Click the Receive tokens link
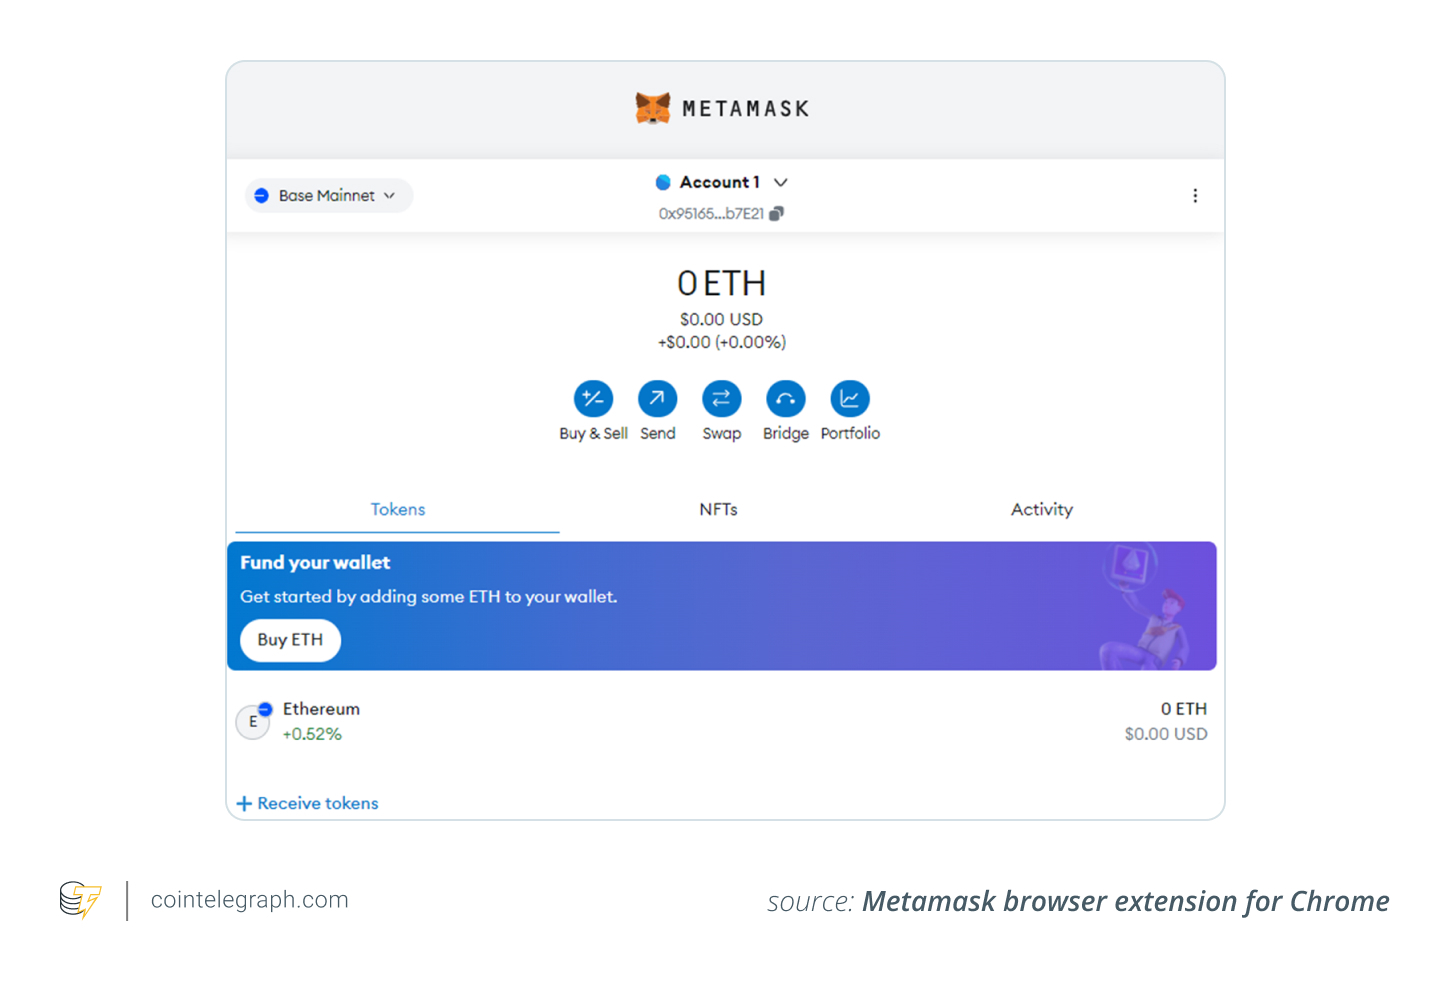The width and height of the screenshot is (1450, 981). coord(308,803)
